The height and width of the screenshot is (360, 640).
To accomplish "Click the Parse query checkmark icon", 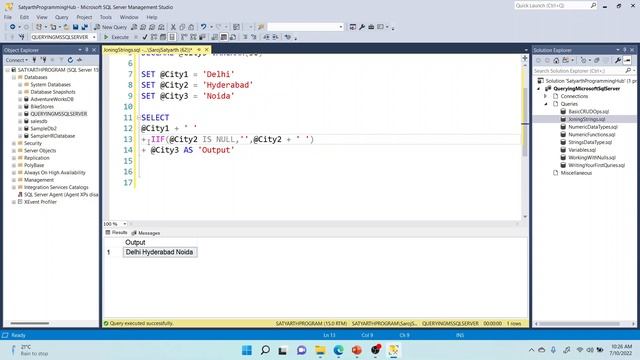I will 144,37.
